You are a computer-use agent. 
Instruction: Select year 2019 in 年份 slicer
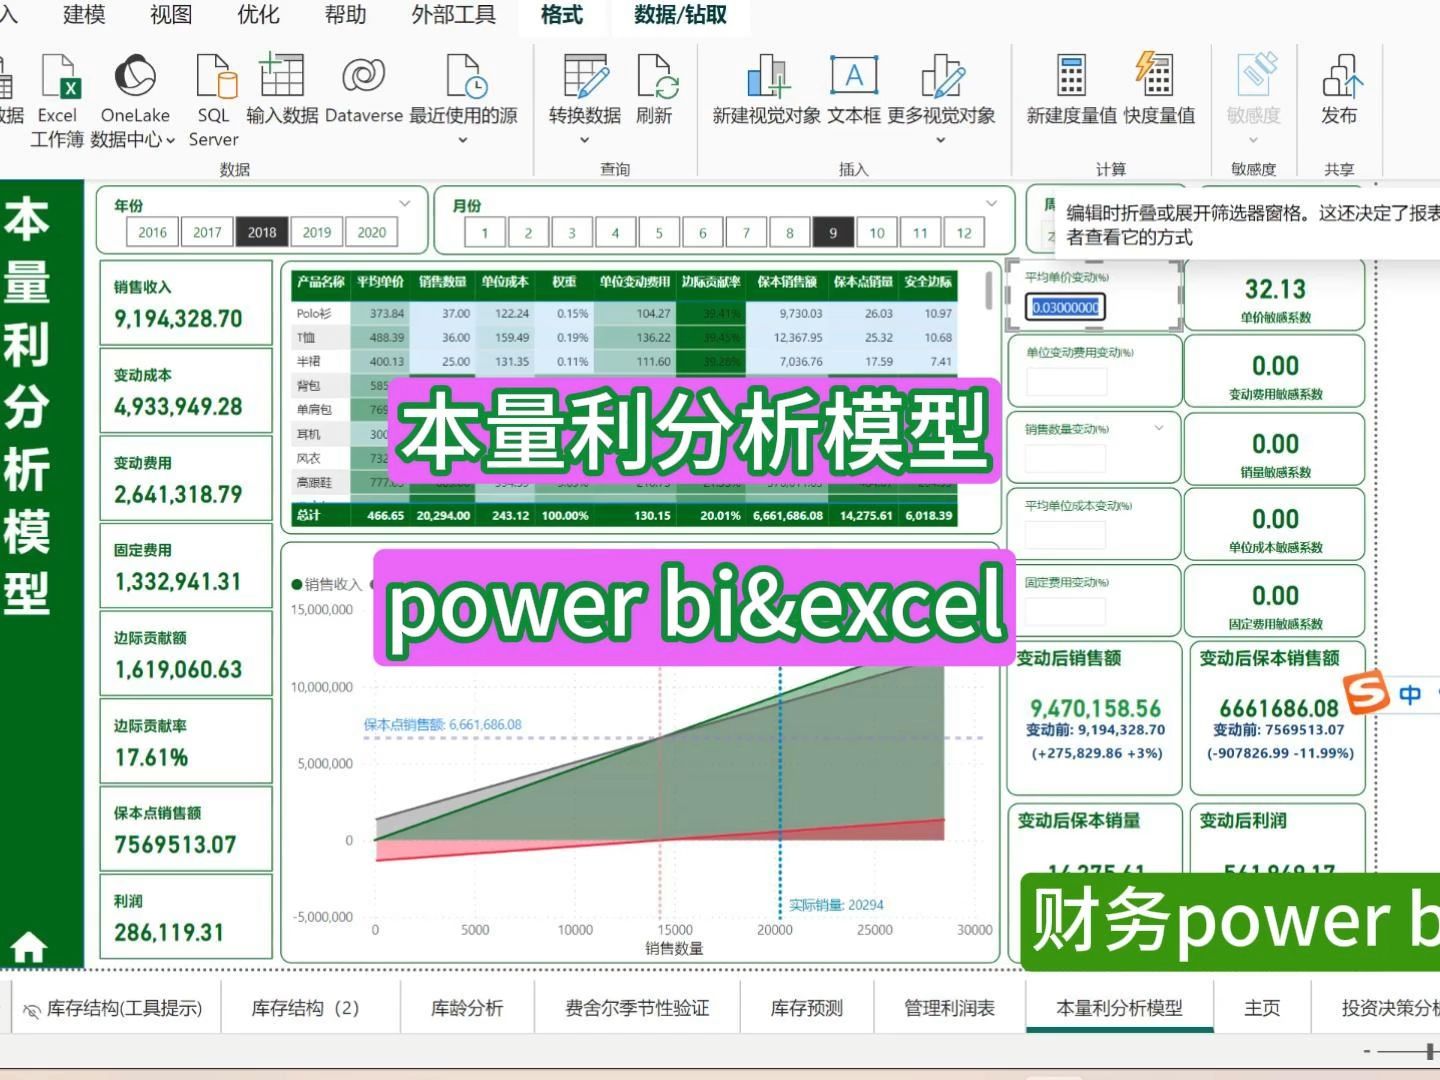click(317, 232)
